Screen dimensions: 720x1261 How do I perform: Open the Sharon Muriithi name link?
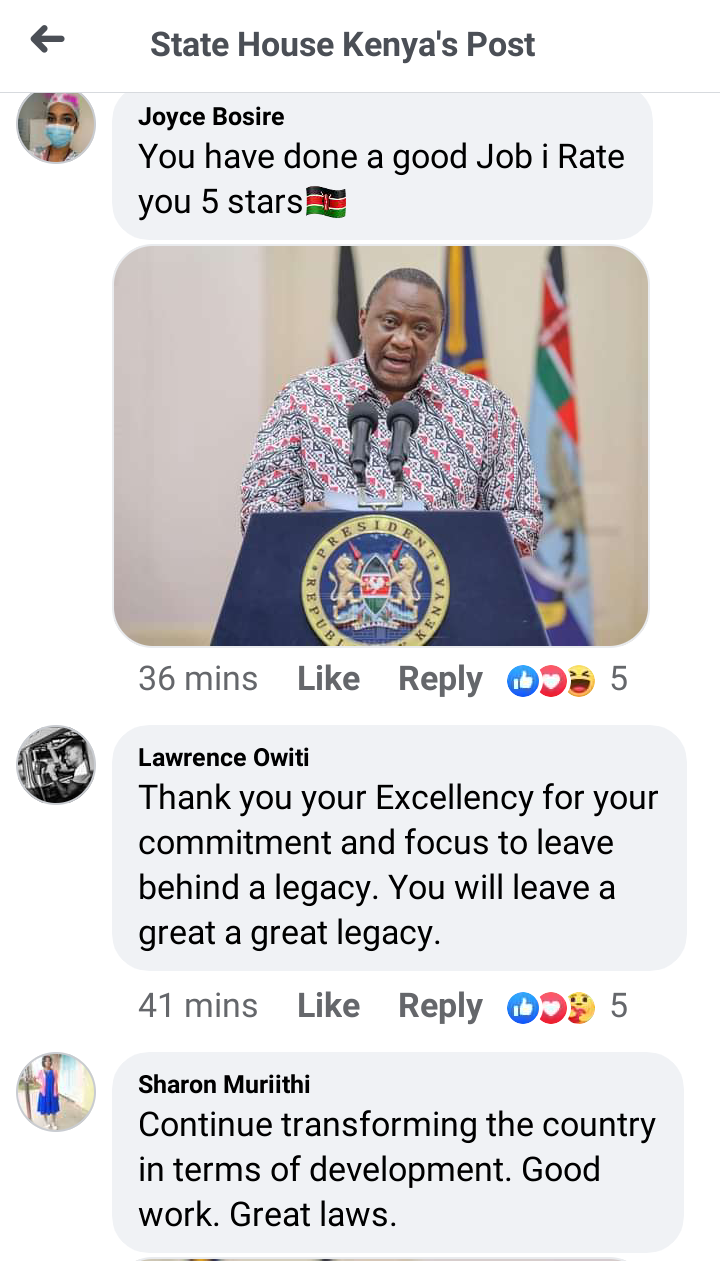[224, 1085]
